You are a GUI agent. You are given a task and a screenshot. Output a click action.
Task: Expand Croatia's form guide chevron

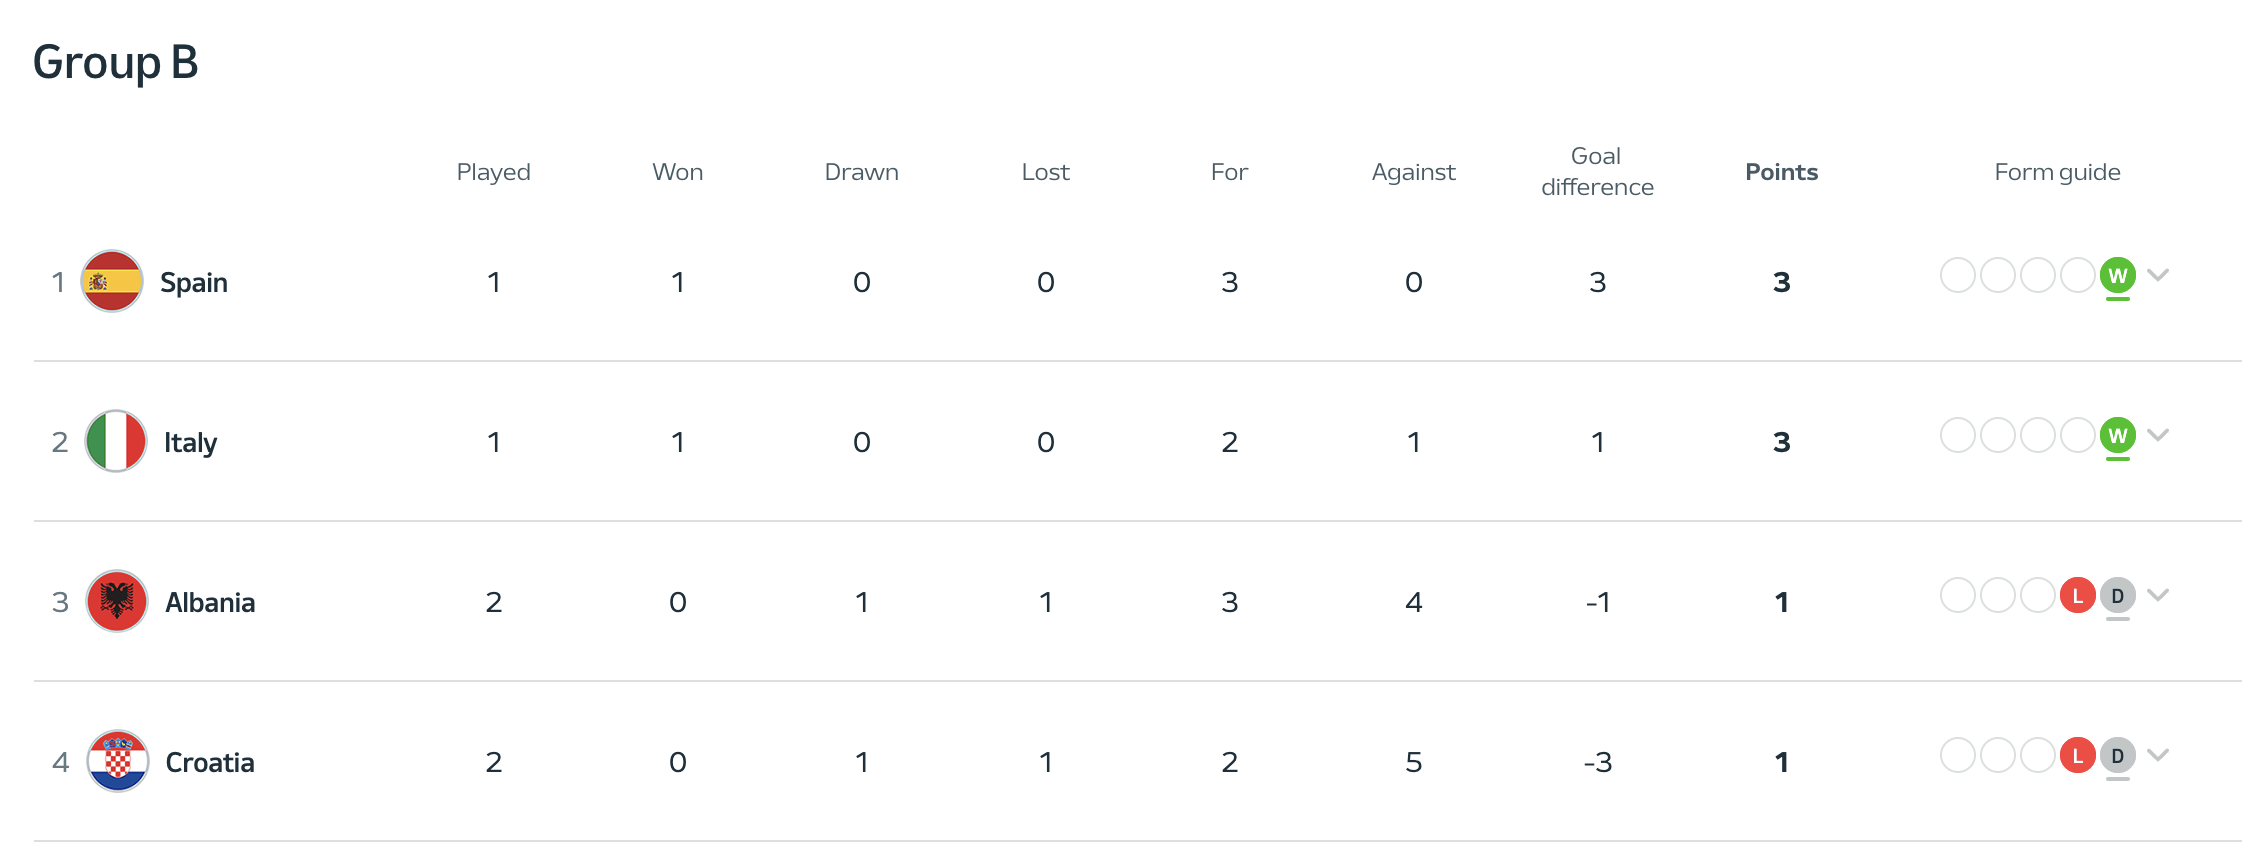pyautogui.click(x=2158, y=755)
